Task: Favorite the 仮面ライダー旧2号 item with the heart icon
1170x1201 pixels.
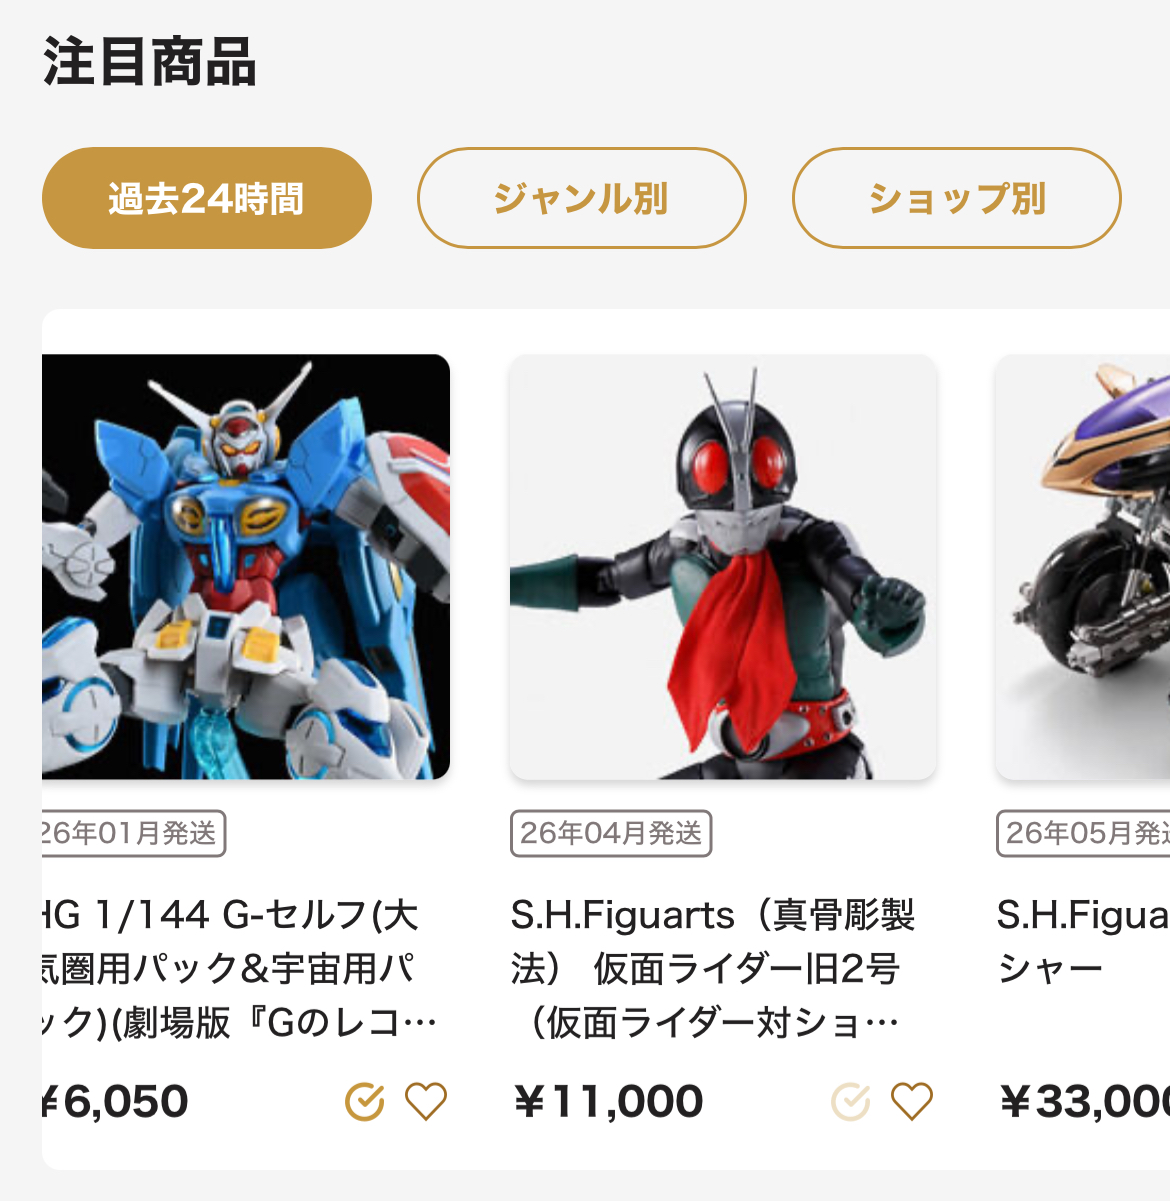Action: (912, 1102)
